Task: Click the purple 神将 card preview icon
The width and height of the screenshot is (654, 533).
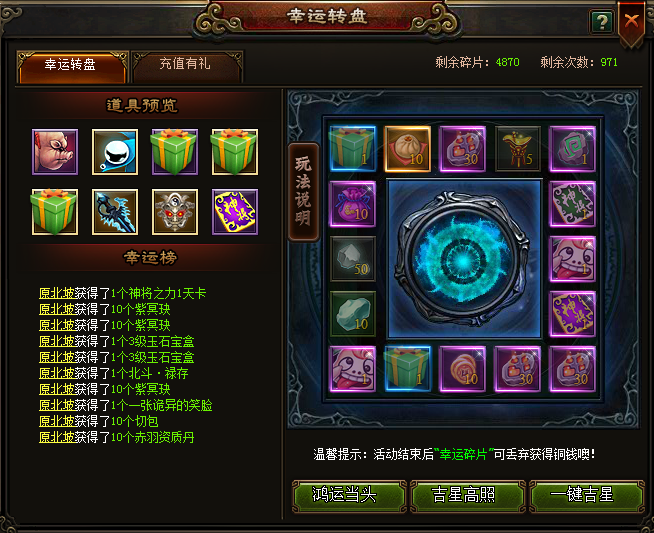Action: coord(235,212)
